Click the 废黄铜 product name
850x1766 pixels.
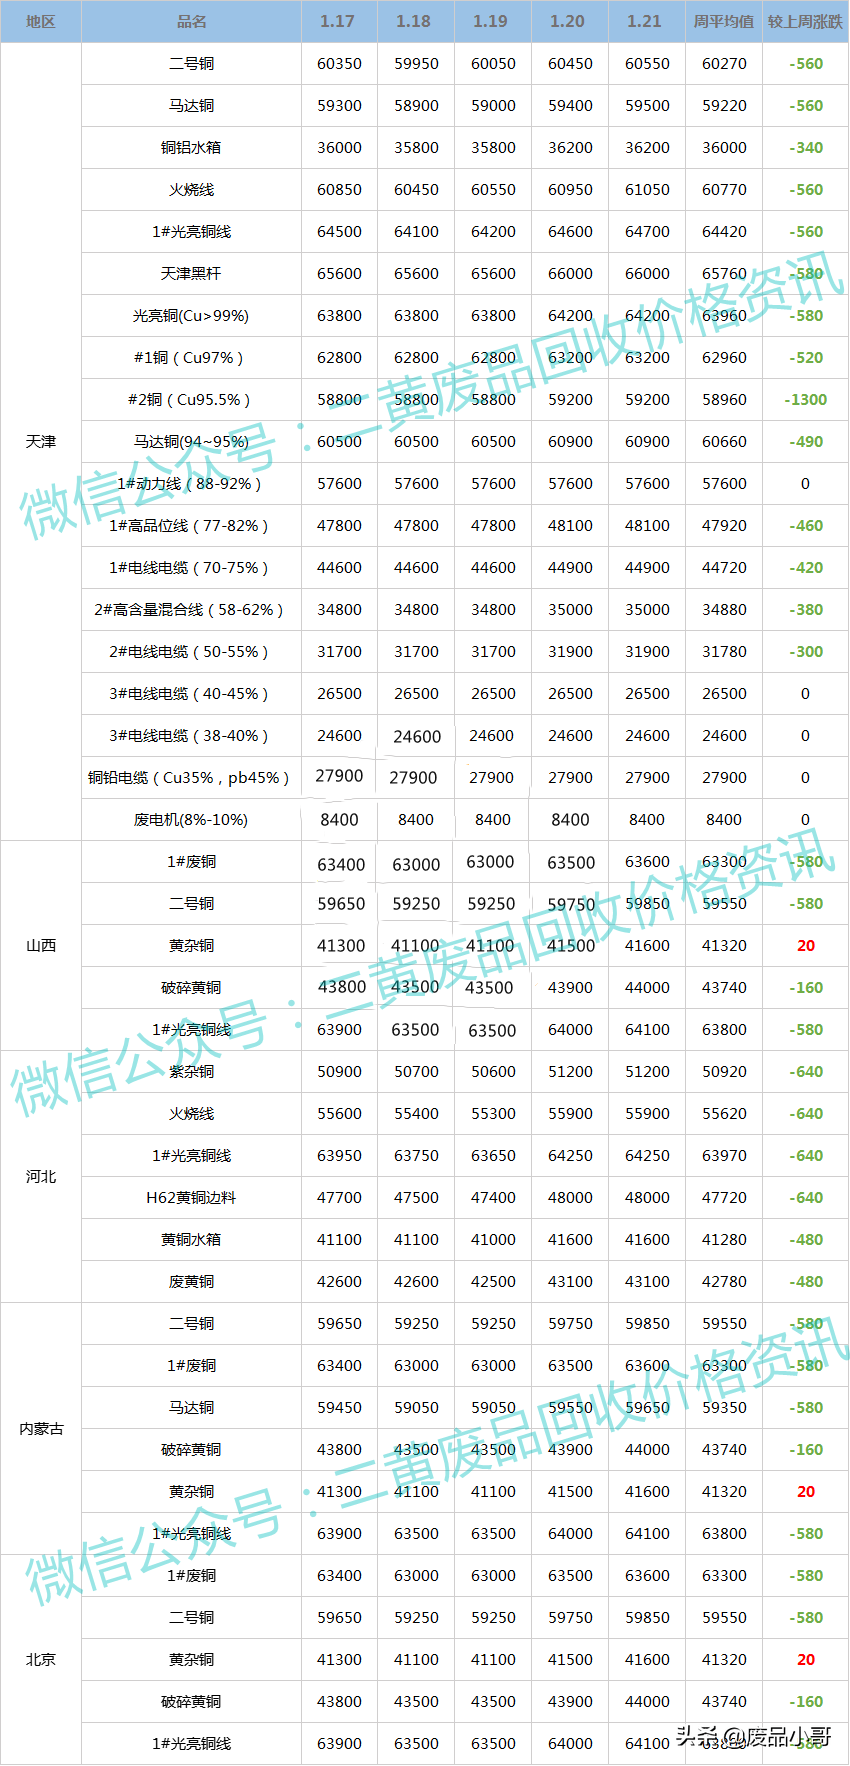click(191, 1281)
